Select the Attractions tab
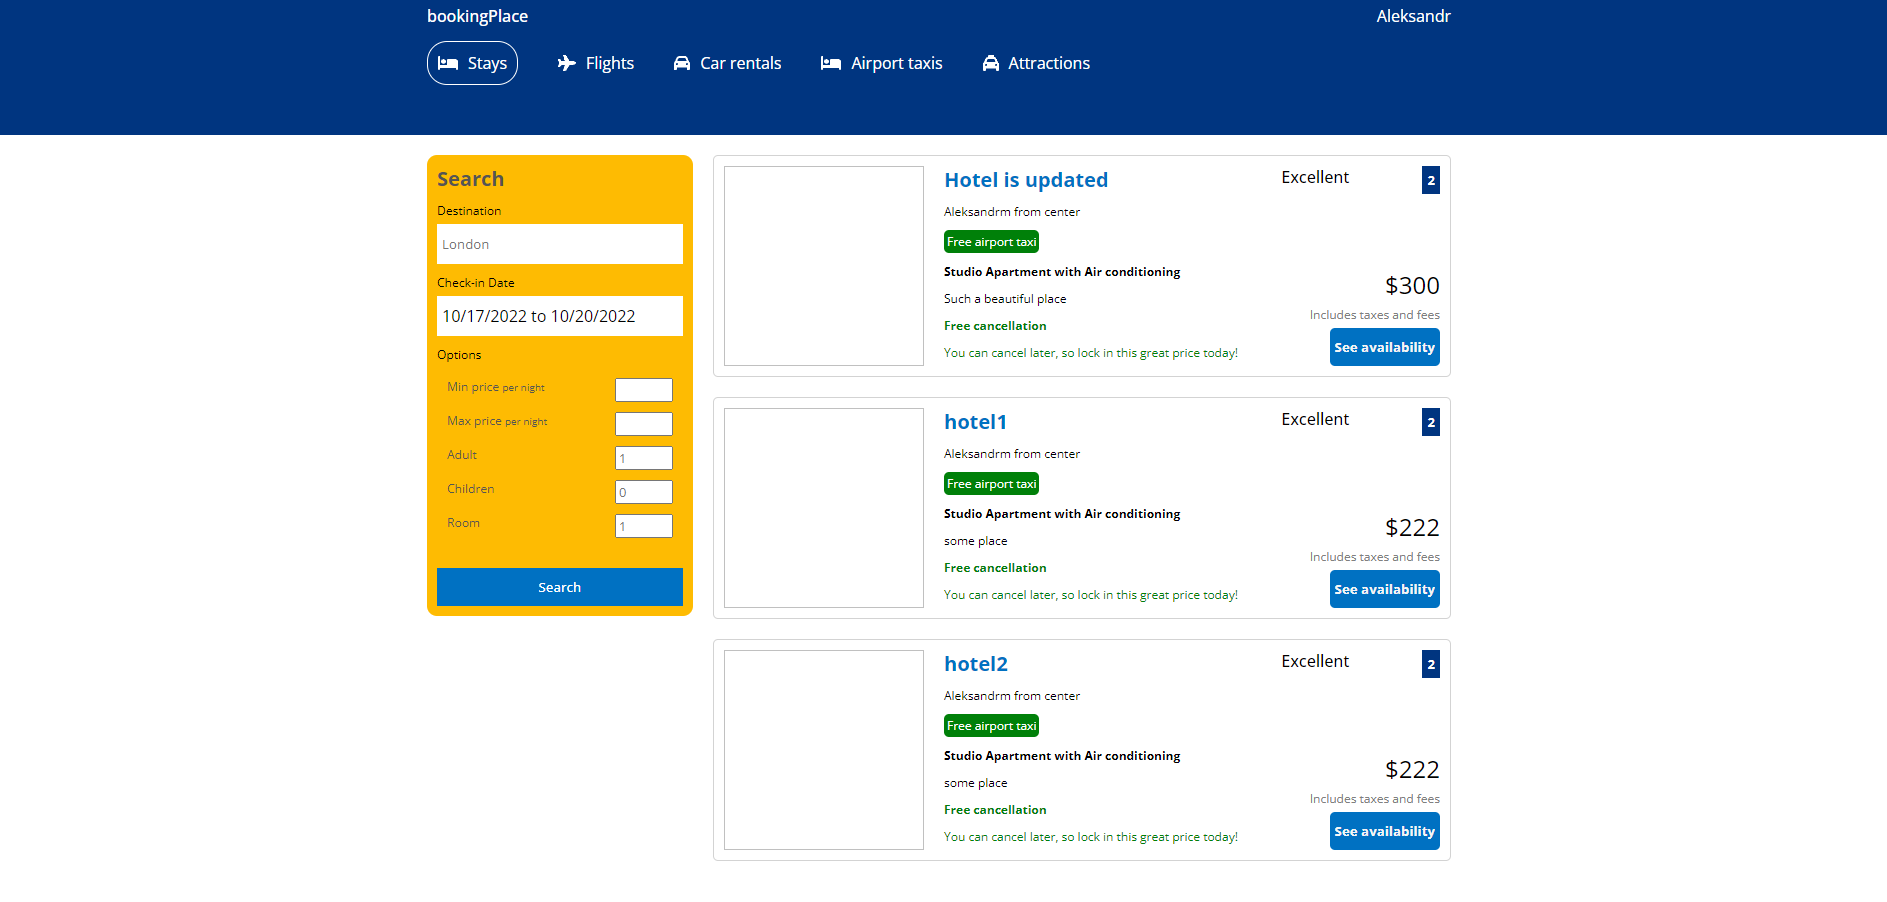 [x=1036, y=63]
